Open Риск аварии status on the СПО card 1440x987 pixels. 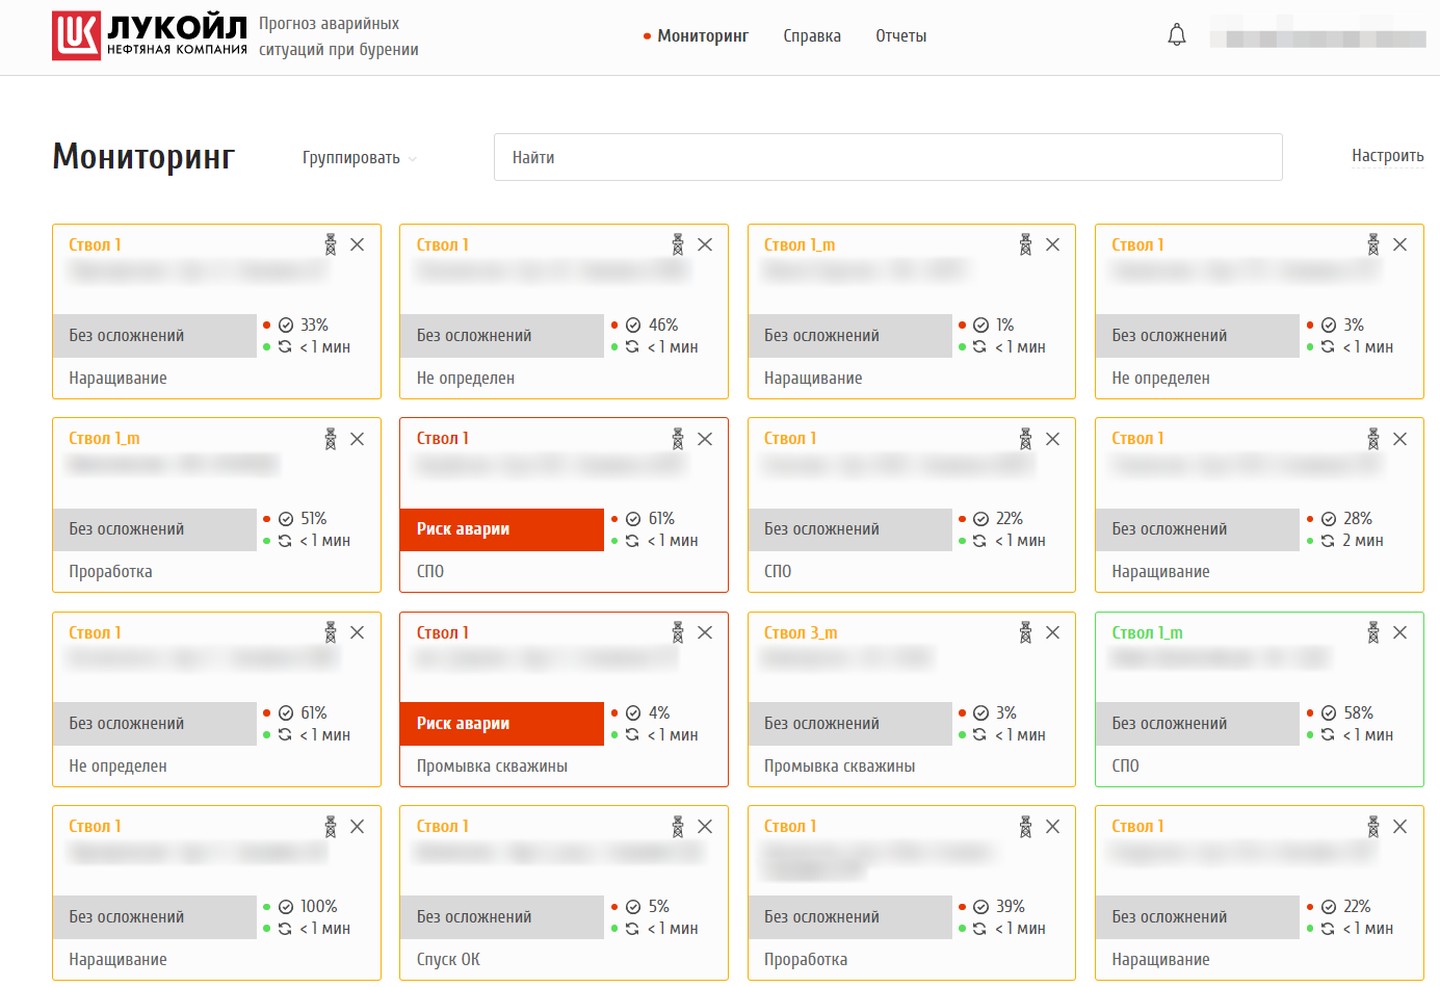pos(502,530)
